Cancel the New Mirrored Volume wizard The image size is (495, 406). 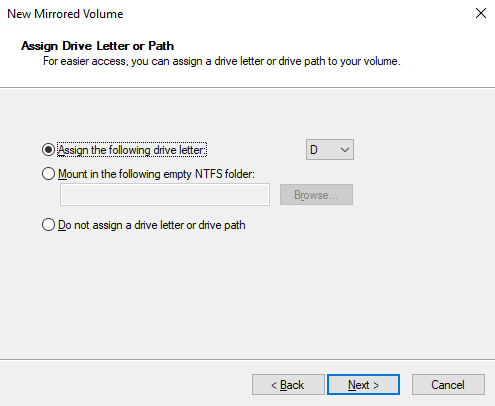pyautogui.click(x=448, y=385)
